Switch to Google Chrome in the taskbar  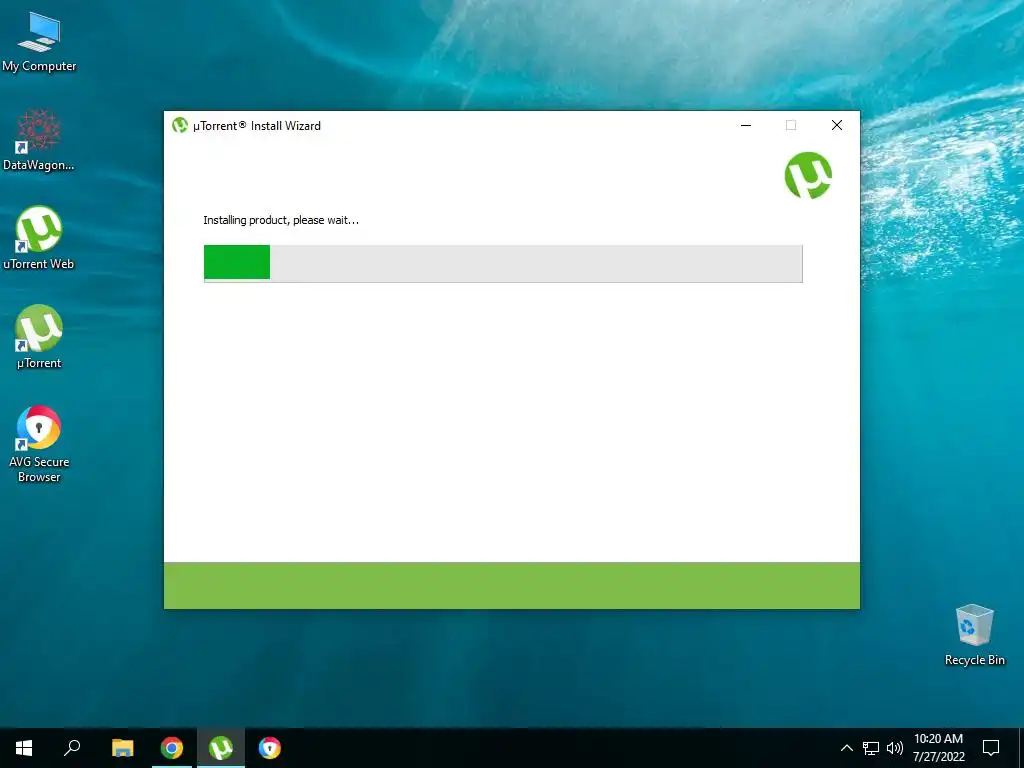[172, 748]
